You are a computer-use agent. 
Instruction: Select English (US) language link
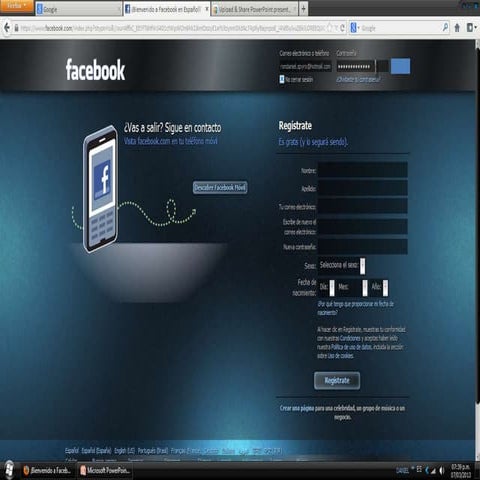point(125,451)
